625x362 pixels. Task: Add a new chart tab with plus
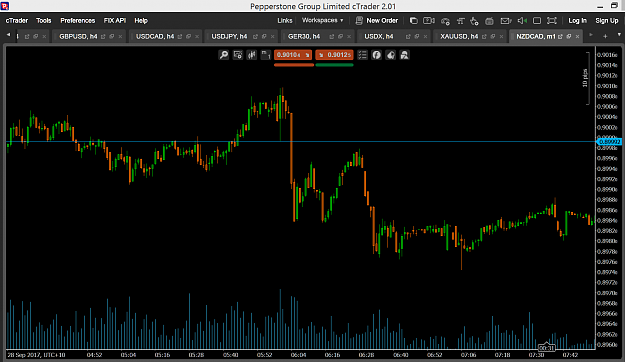click(605, 36)
